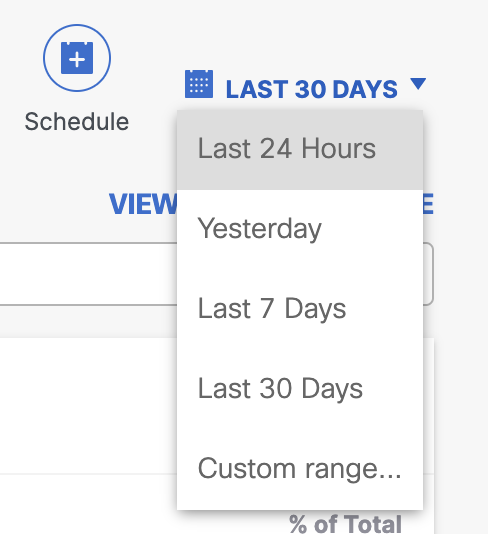Pick the Last 7 Days option
The image size is (488, 534).
300,309
